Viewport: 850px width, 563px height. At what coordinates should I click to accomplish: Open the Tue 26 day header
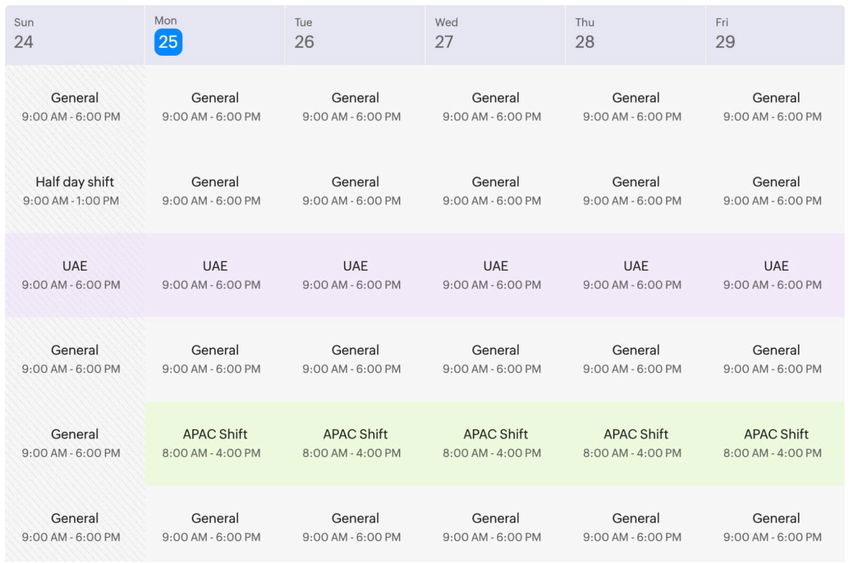coord(355,35)
